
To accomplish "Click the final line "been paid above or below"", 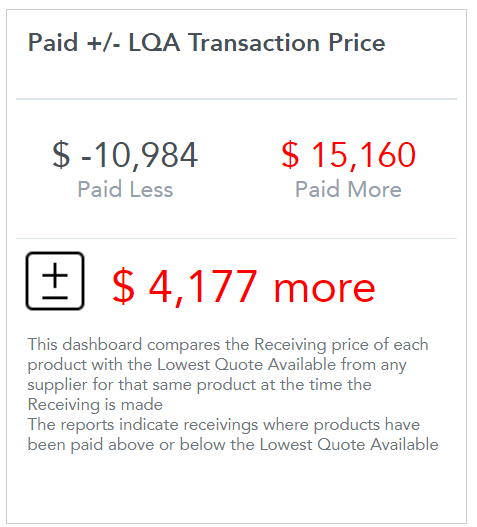I will click(233, 445).
